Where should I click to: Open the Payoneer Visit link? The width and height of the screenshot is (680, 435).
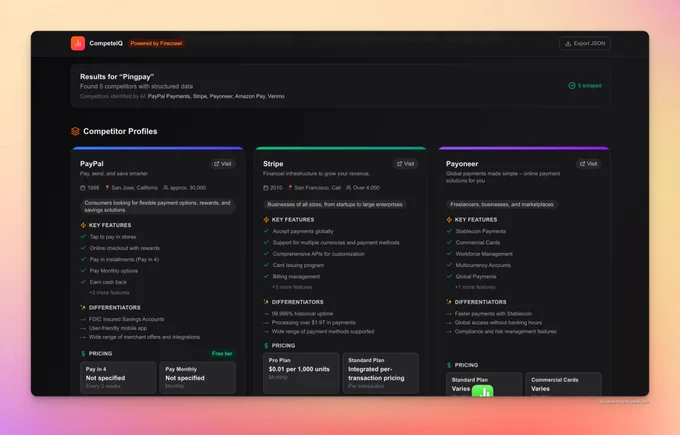[x=589, y=164]
